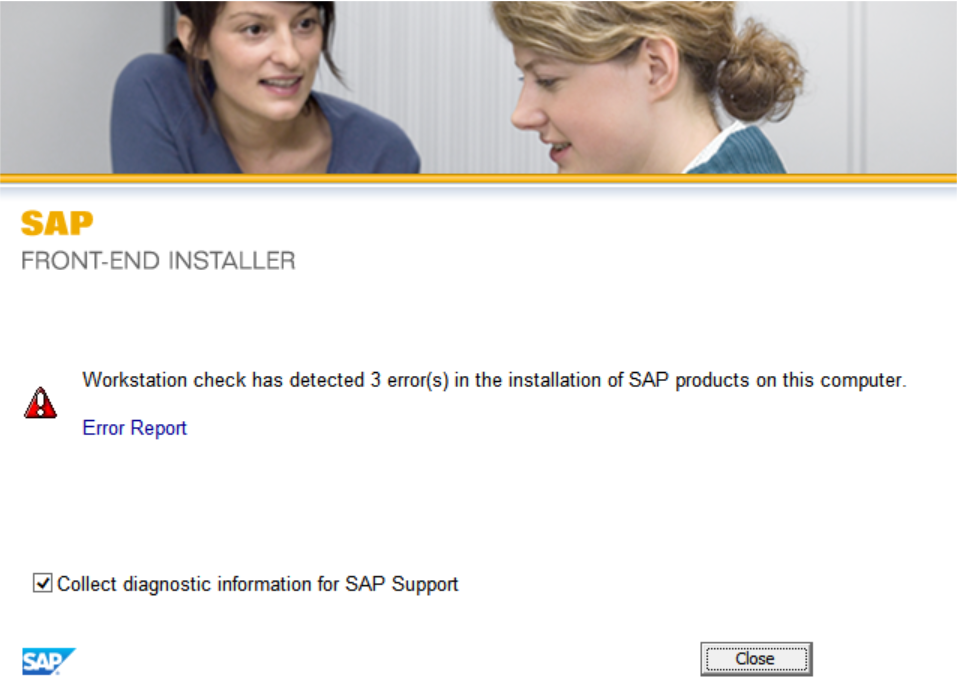This screenshot has width=957, height=695.
Task: Click the FRONT-END INSTALLER title text
Action: pos(158,261)
